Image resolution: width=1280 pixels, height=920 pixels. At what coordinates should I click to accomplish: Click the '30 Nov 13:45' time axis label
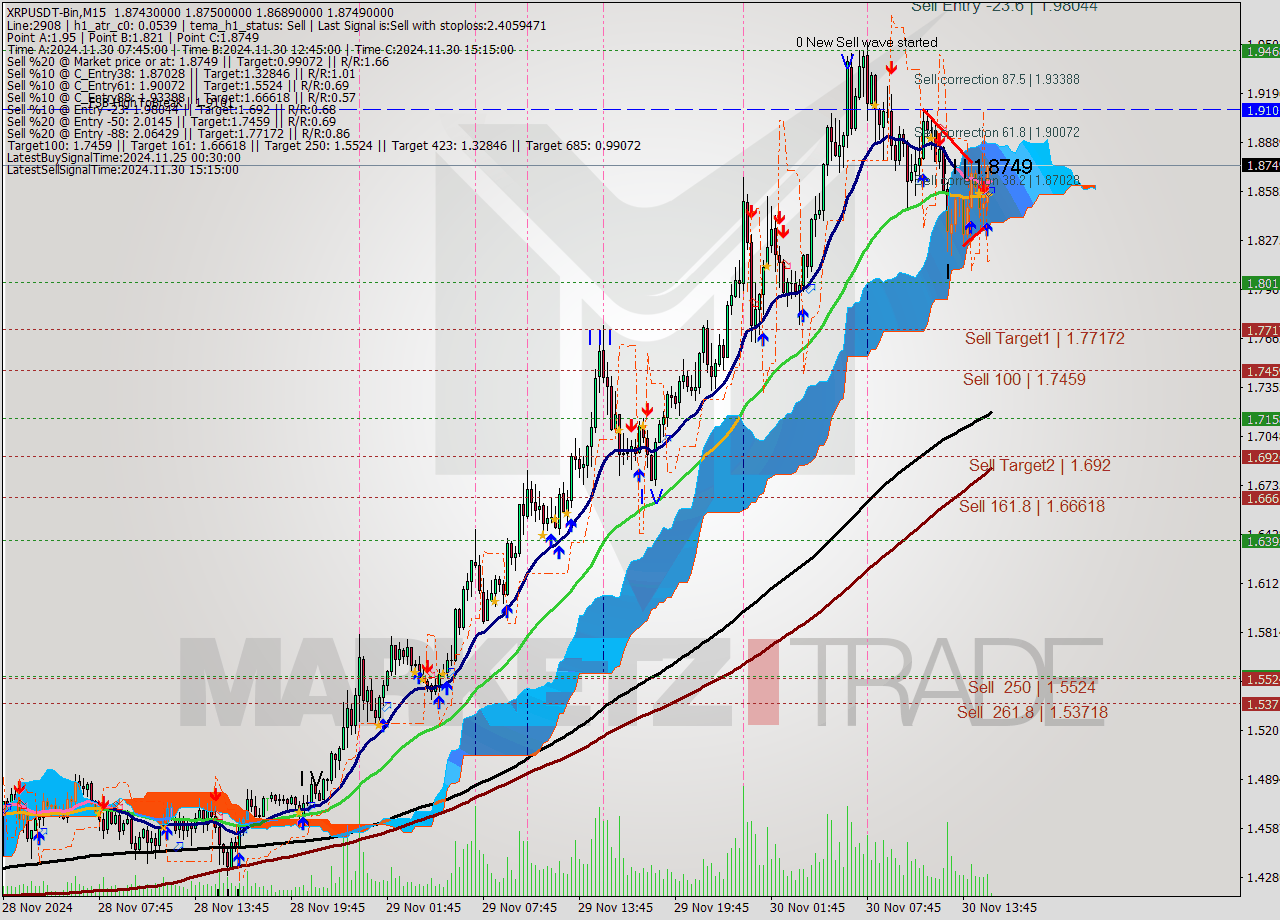point(1001,908)
